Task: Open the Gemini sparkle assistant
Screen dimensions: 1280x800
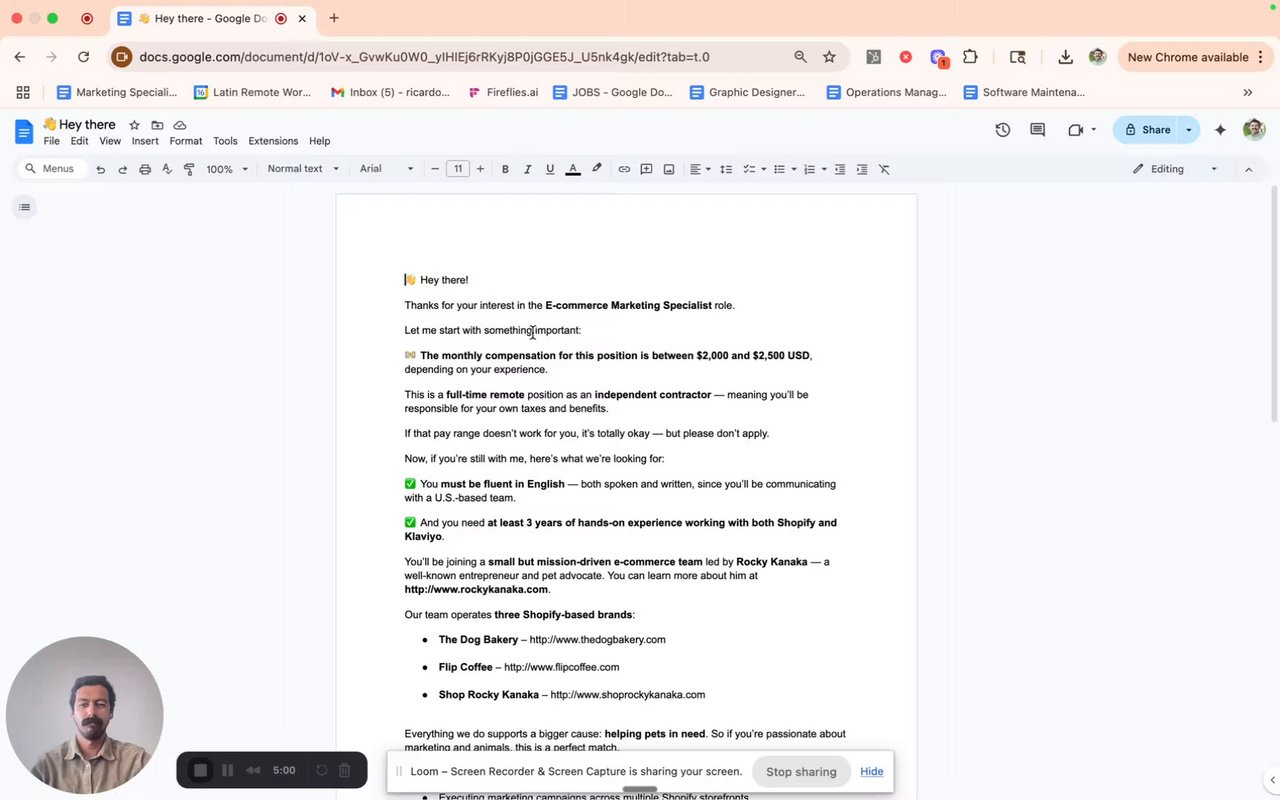Action: [x=1220, y=130]
